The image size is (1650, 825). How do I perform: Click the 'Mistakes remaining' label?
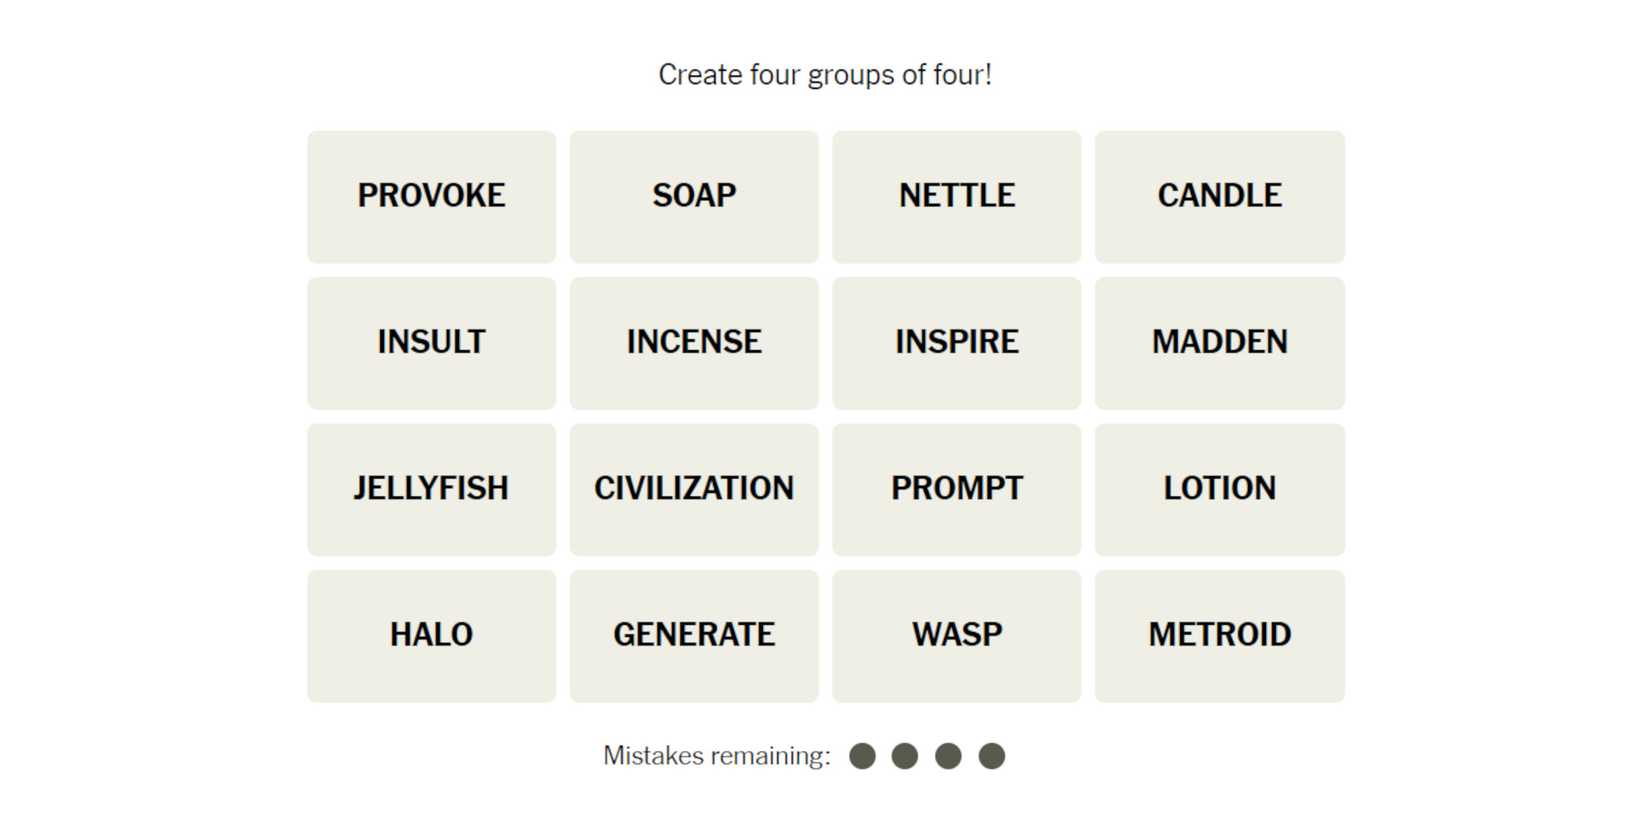(x=716, y=756)
